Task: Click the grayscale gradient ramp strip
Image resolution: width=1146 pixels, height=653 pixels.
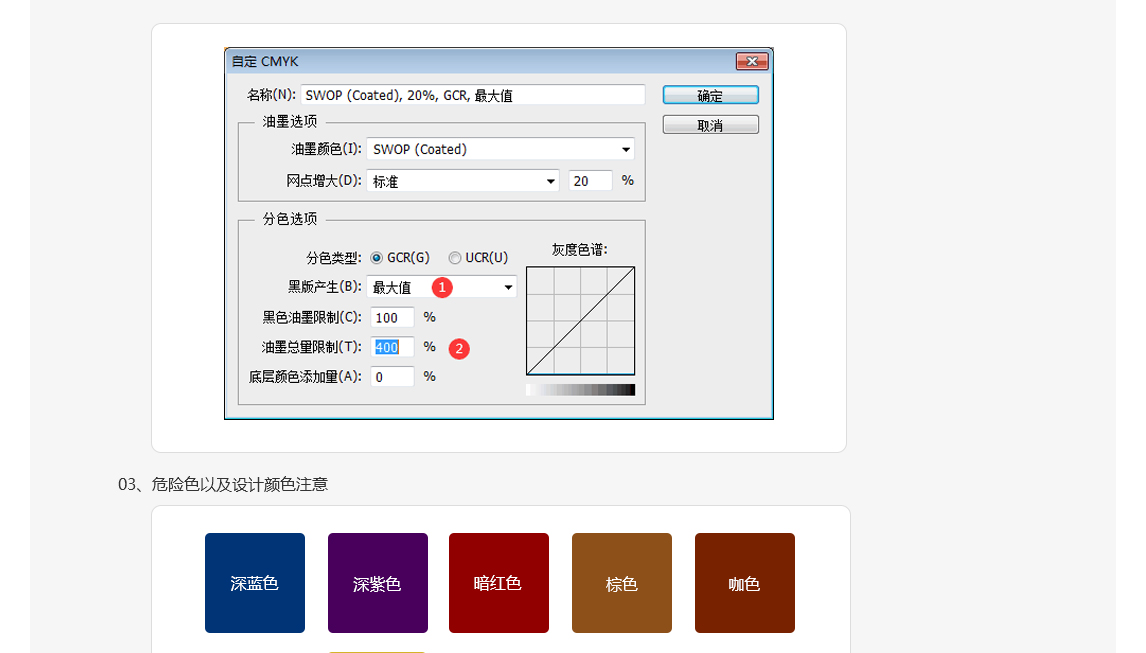Action: coord(580,389)
